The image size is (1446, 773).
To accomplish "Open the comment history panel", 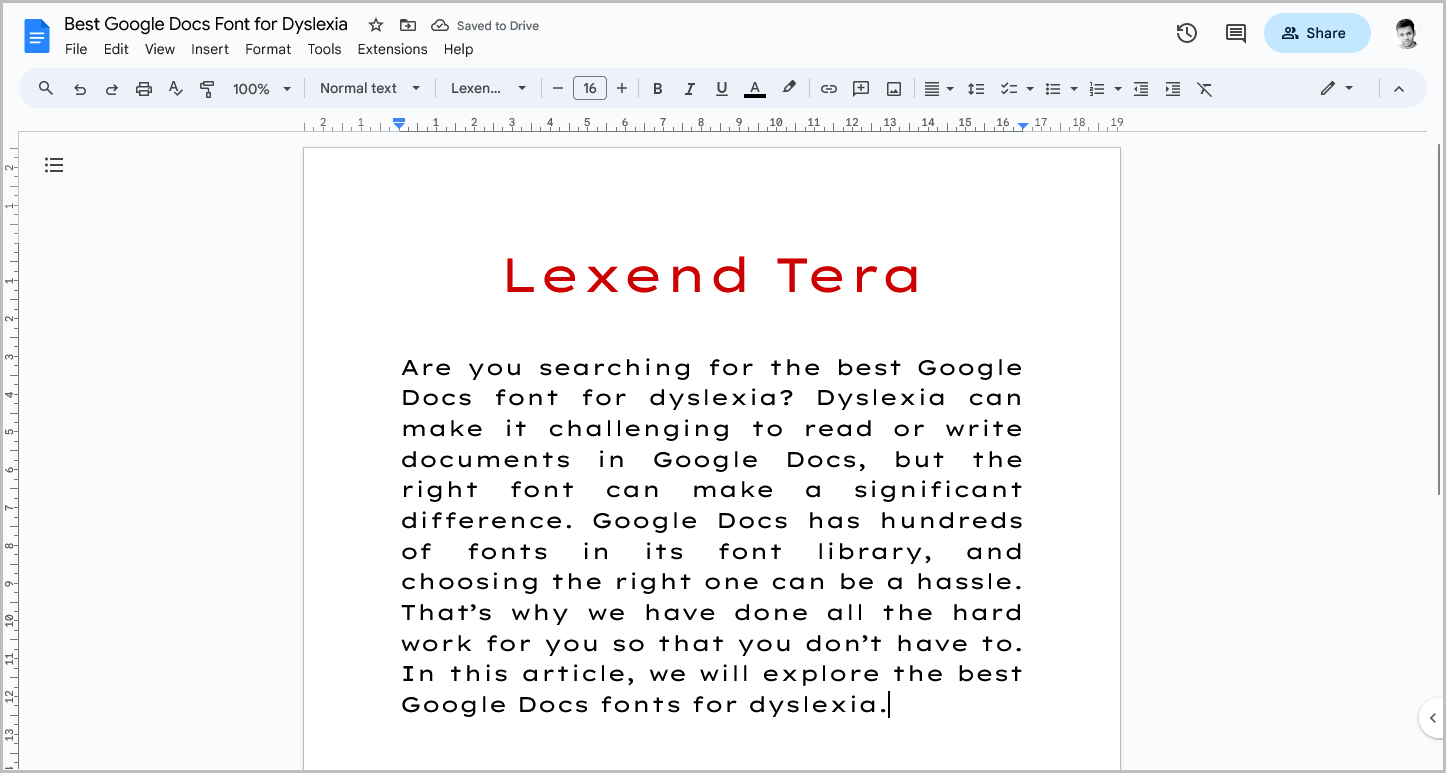I will 1236,33.
